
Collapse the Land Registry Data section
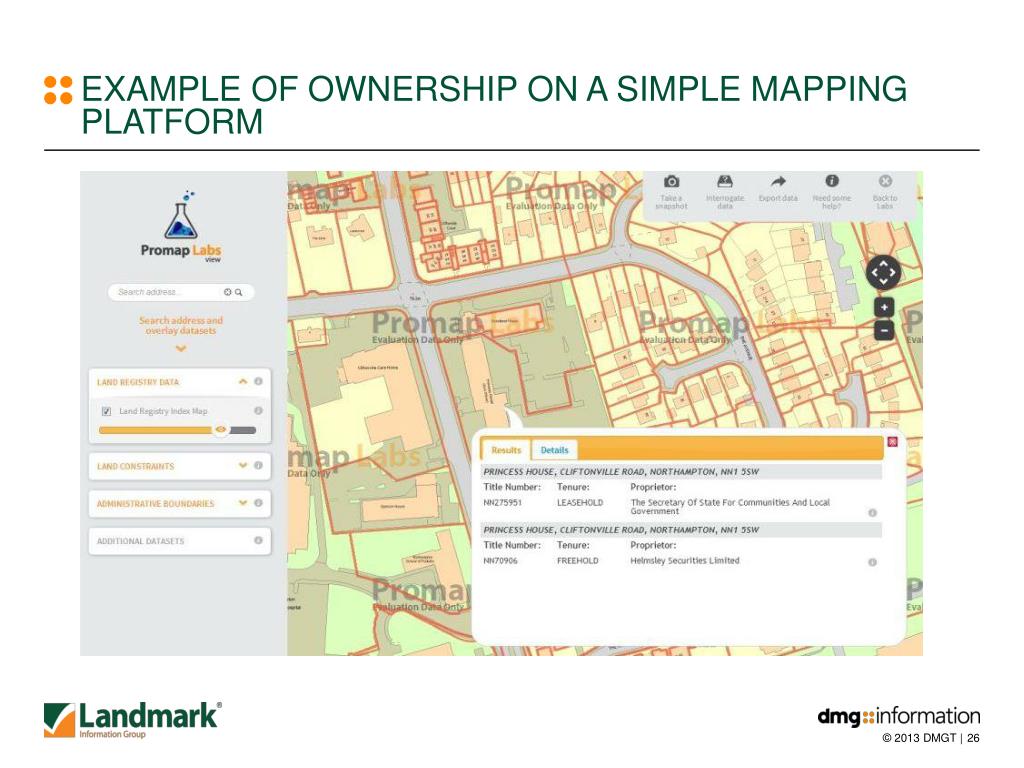tap(243, 381)
